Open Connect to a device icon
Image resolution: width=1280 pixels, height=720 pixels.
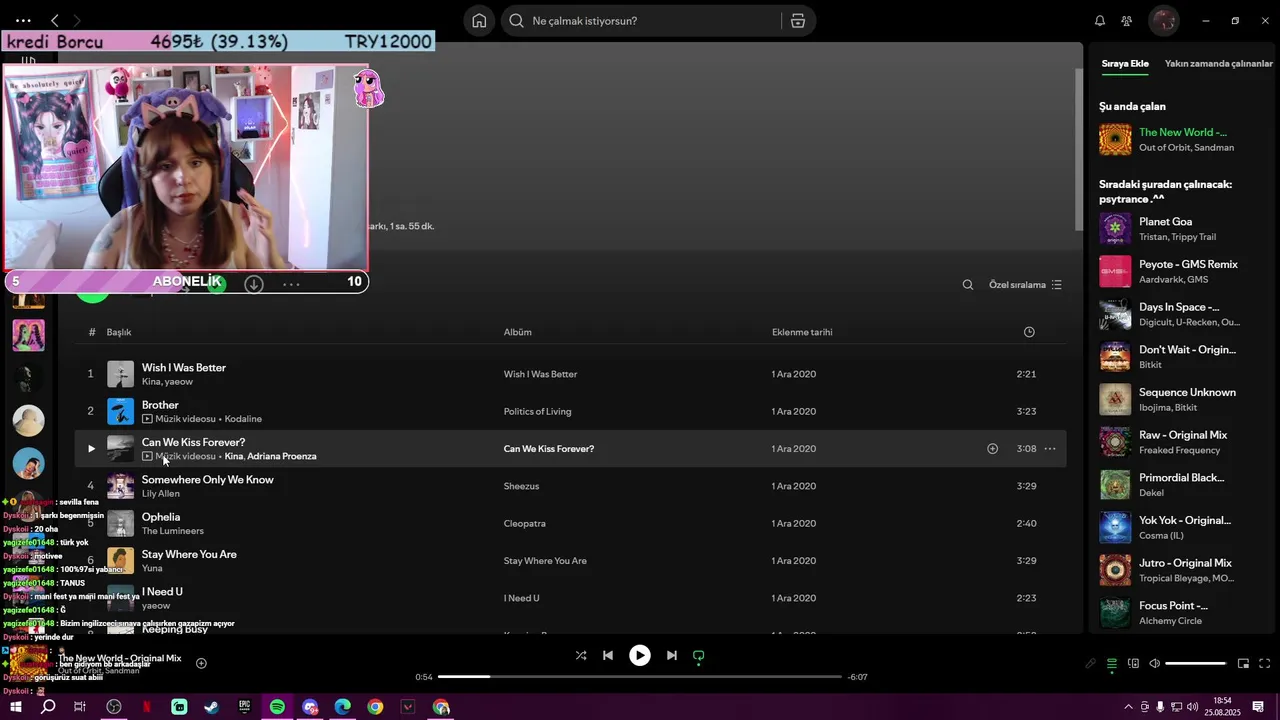click(1133, 663)
